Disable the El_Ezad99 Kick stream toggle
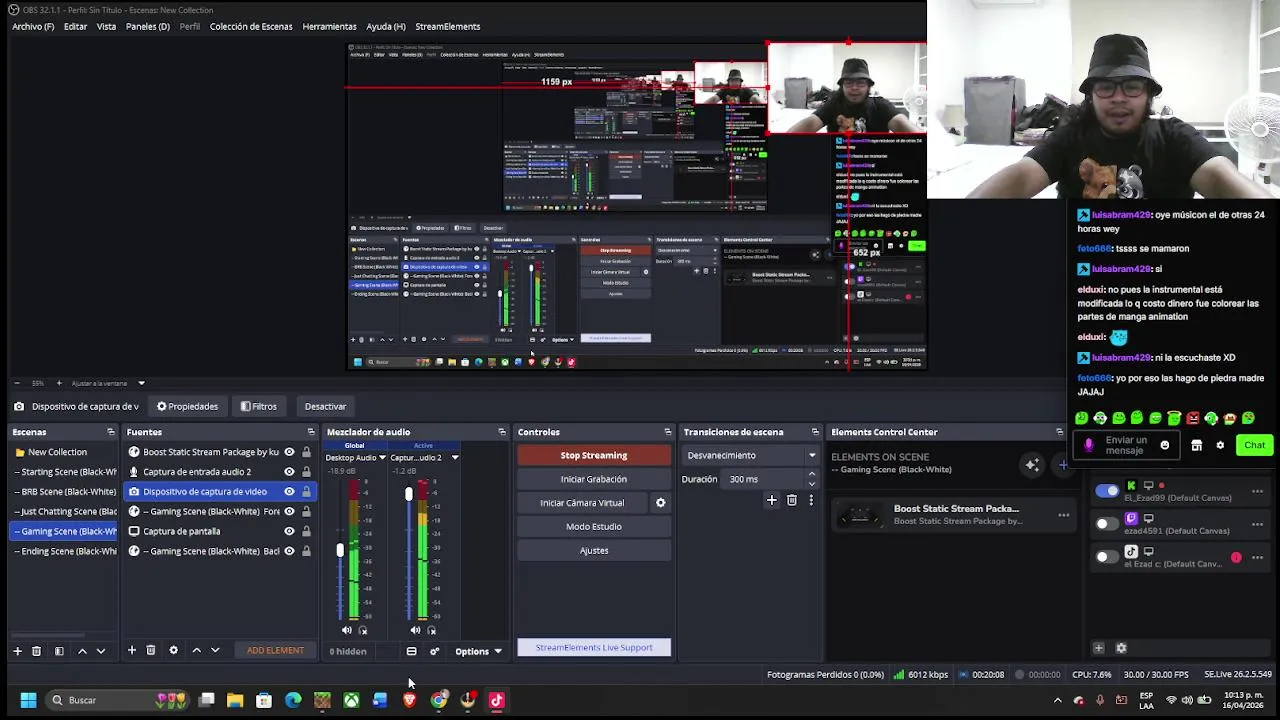 coord(1107,491)
